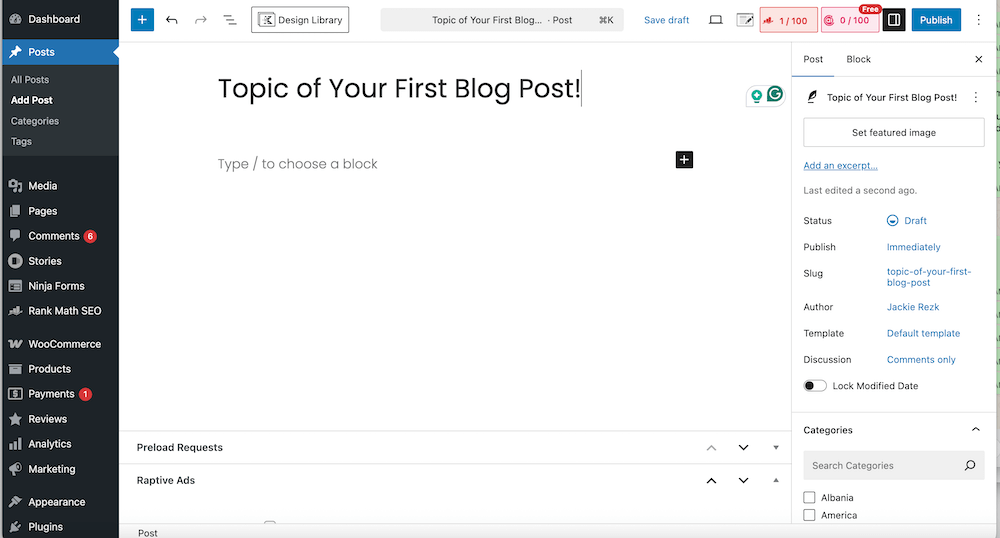Expand the Preload Requests panel
The height and width of the screenshot is (538, 1000).
pos(776,447)
